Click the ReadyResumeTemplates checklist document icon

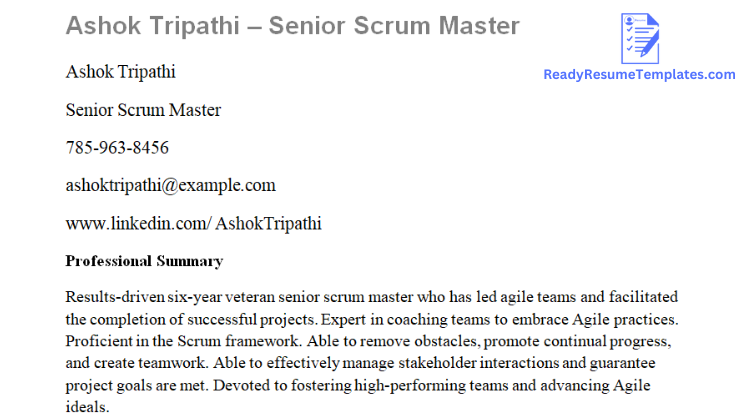(x=639, y=37)
